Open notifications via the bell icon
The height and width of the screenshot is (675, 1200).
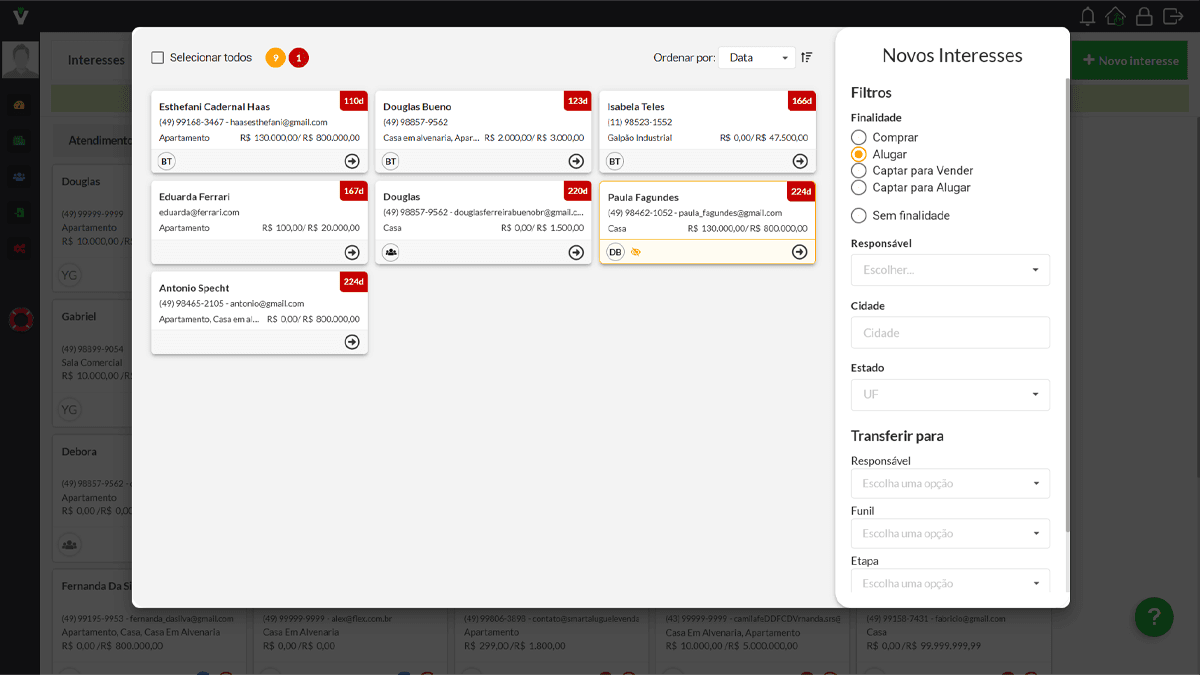(x=1087, y=16)
